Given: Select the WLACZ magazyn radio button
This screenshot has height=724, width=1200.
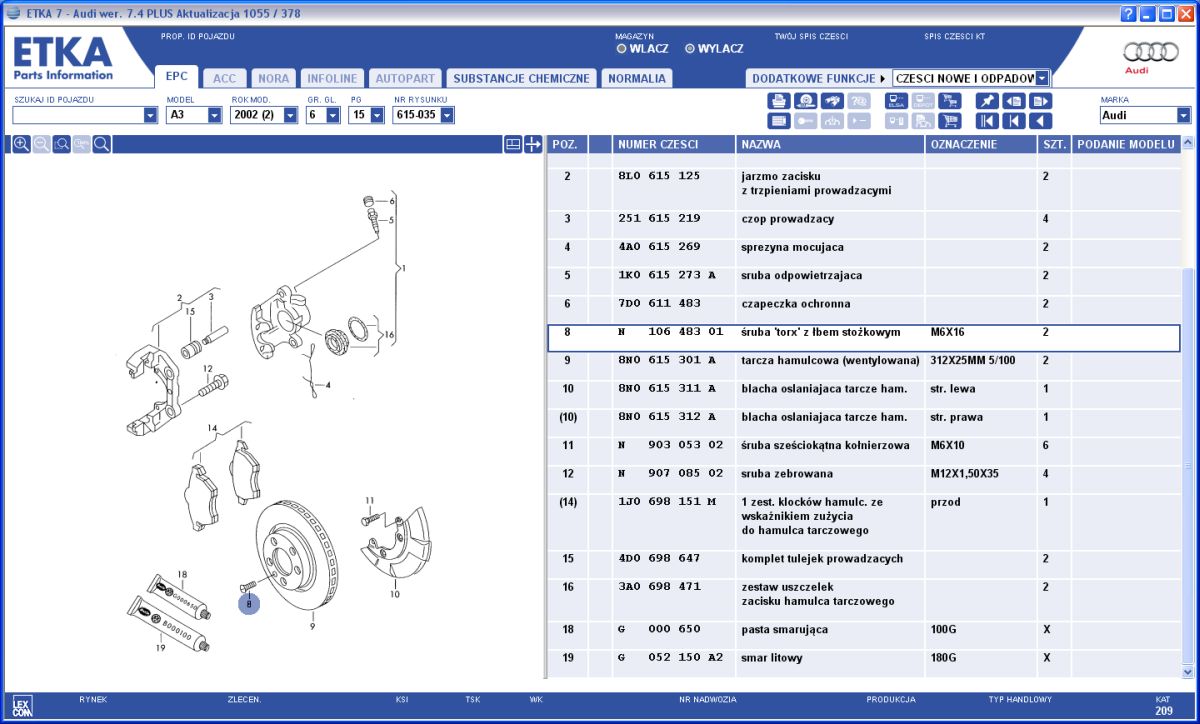Looking at the screenshot, I should pyautogui.click(x=622, y=48).
